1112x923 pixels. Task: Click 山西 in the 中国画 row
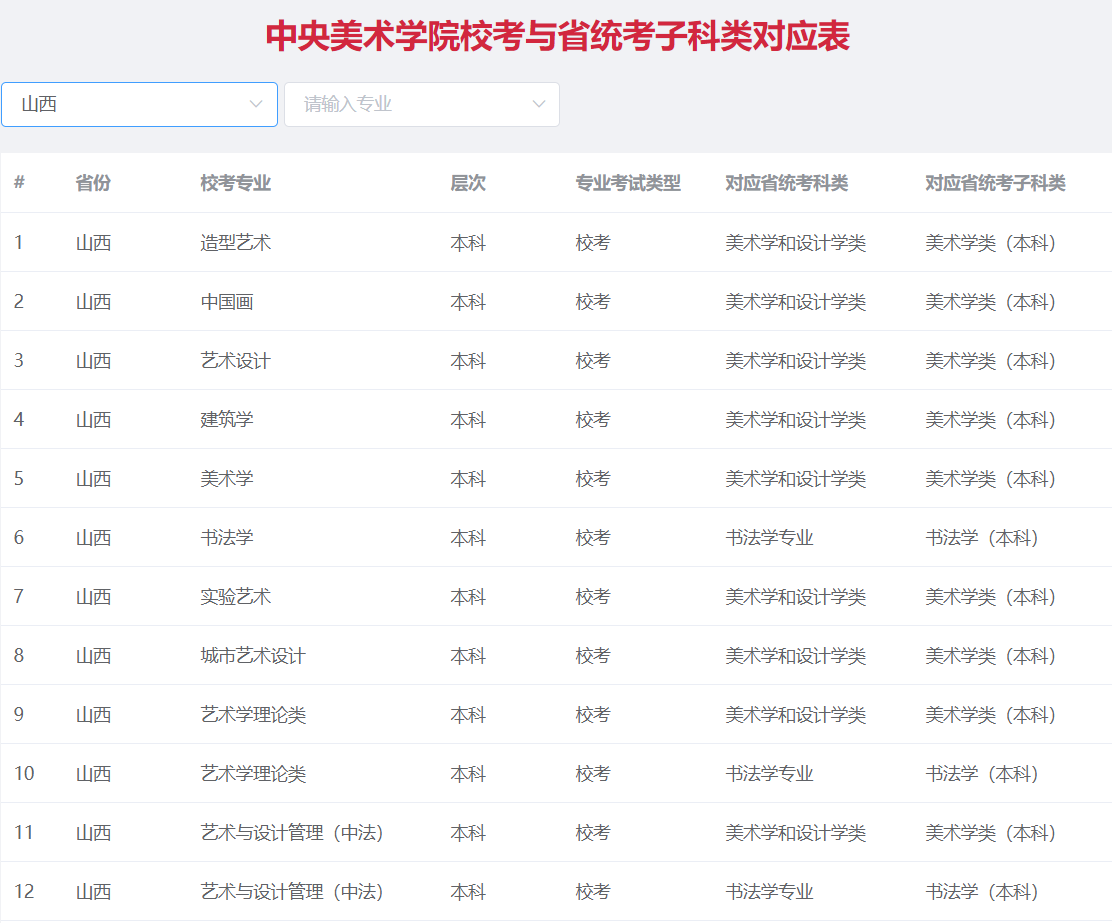coord(94,302)
